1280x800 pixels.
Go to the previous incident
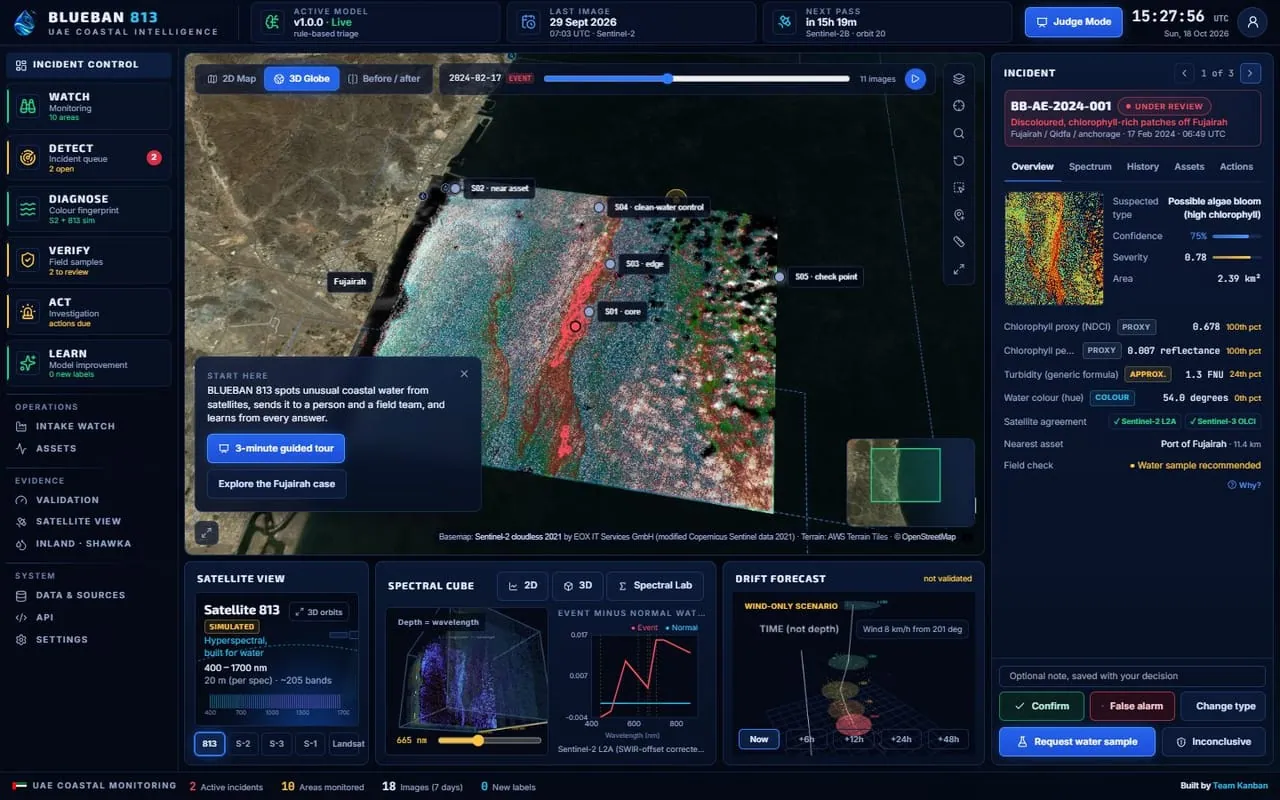point(1185,73)
